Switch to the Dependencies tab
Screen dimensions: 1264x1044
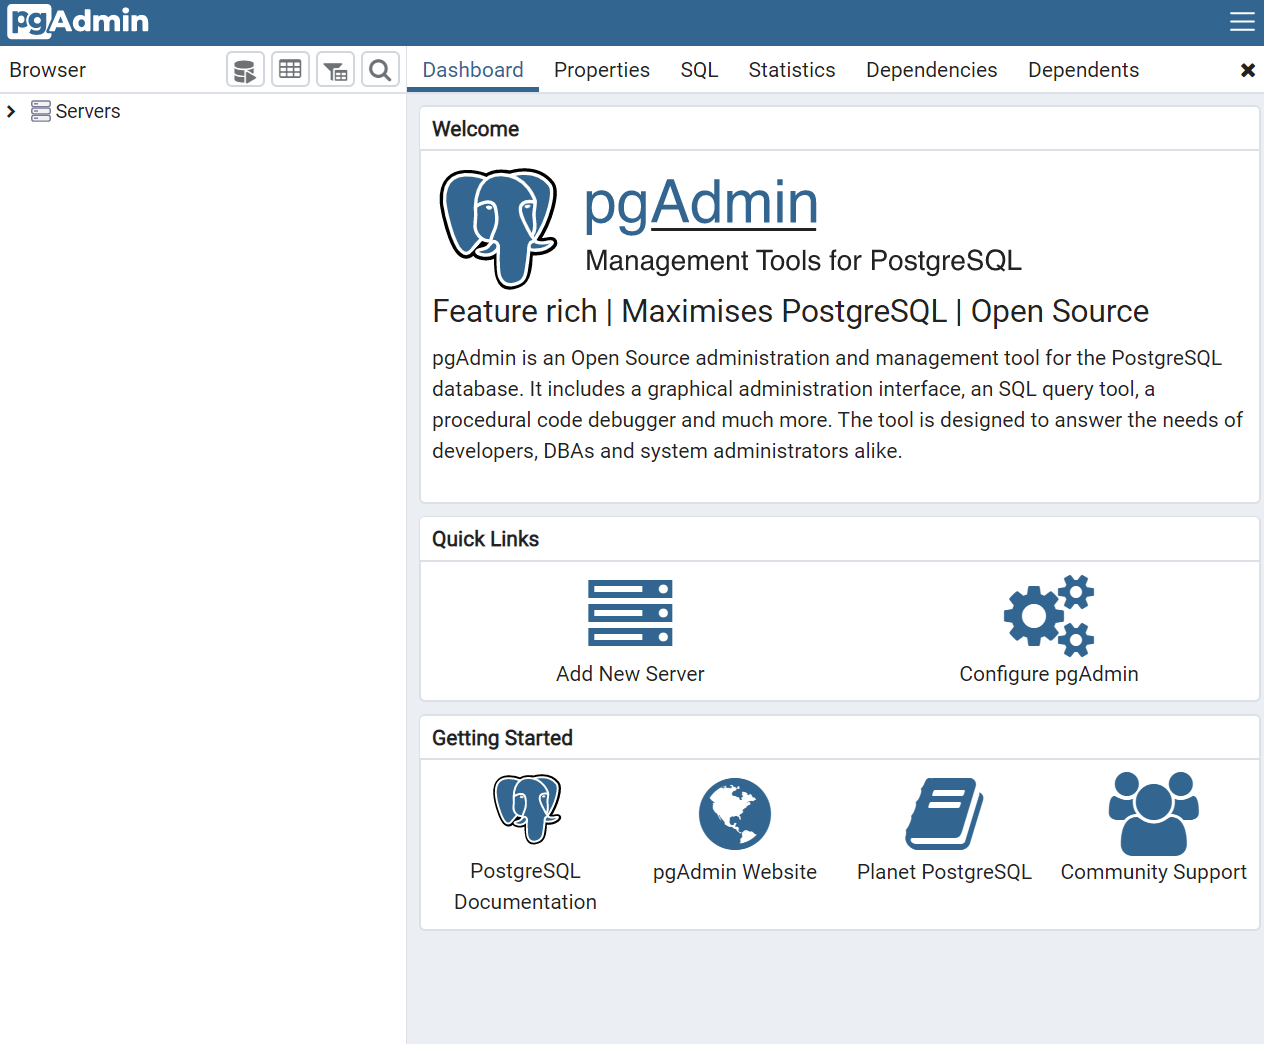click(x=932, y=70)
